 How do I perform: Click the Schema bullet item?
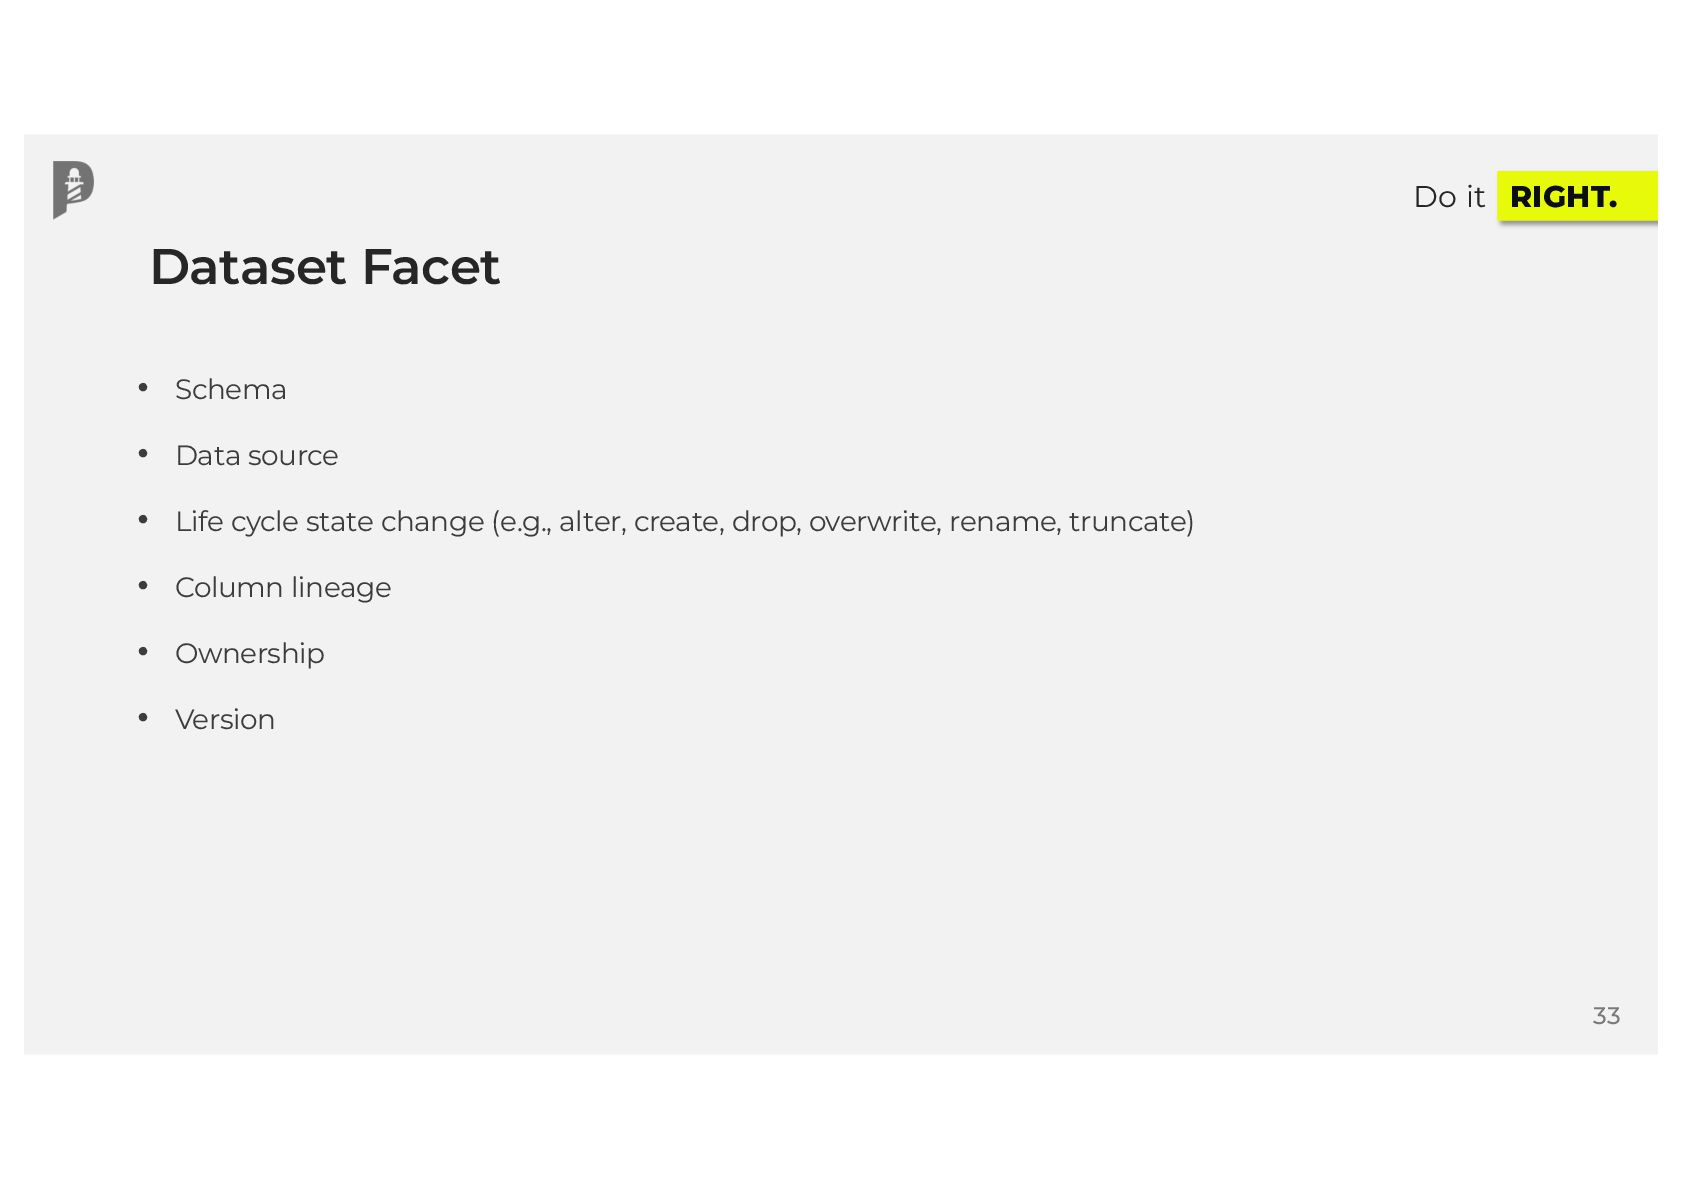click(230, 389)
